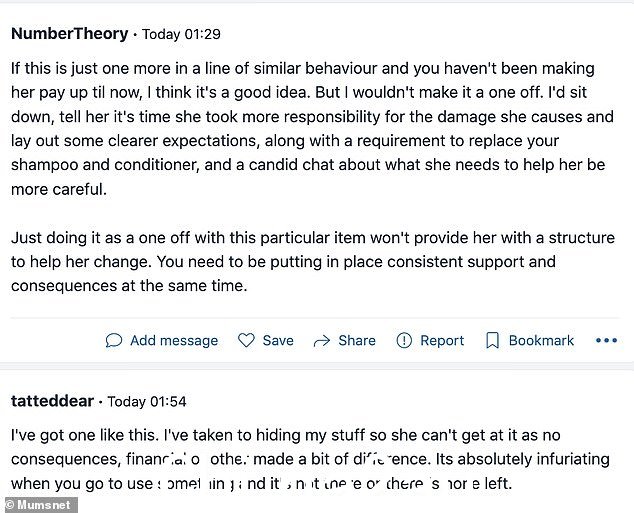Click the Share arrow icon

(x=322, y=341)
